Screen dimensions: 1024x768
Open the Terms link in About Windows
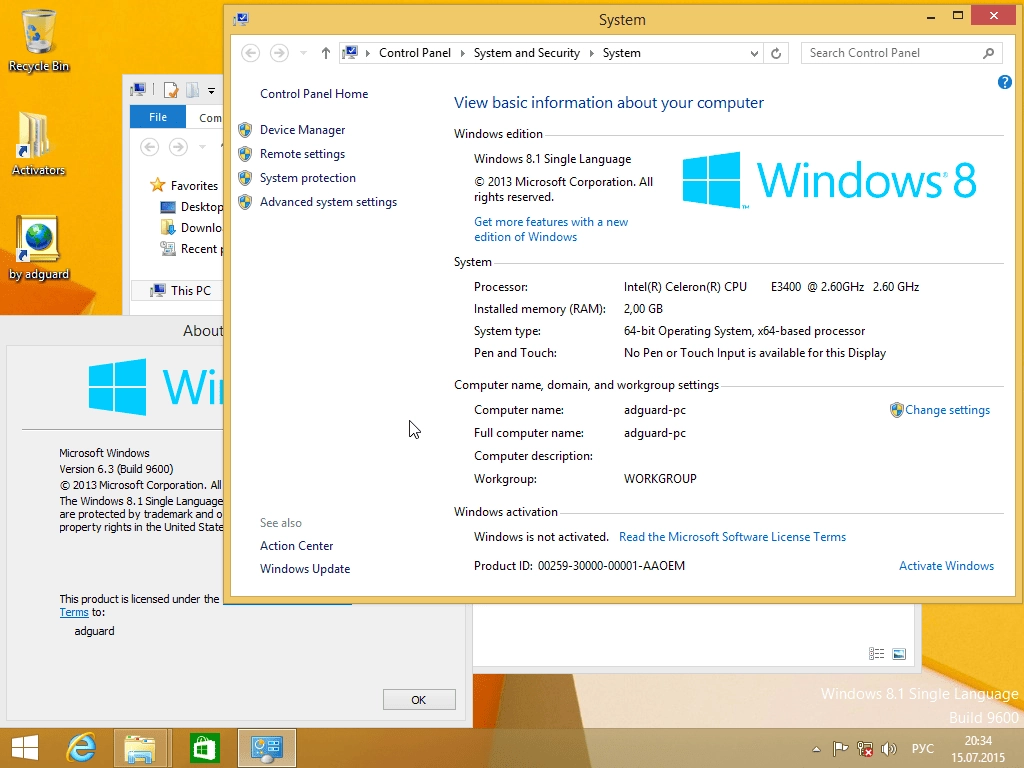(x=74, y=613)
